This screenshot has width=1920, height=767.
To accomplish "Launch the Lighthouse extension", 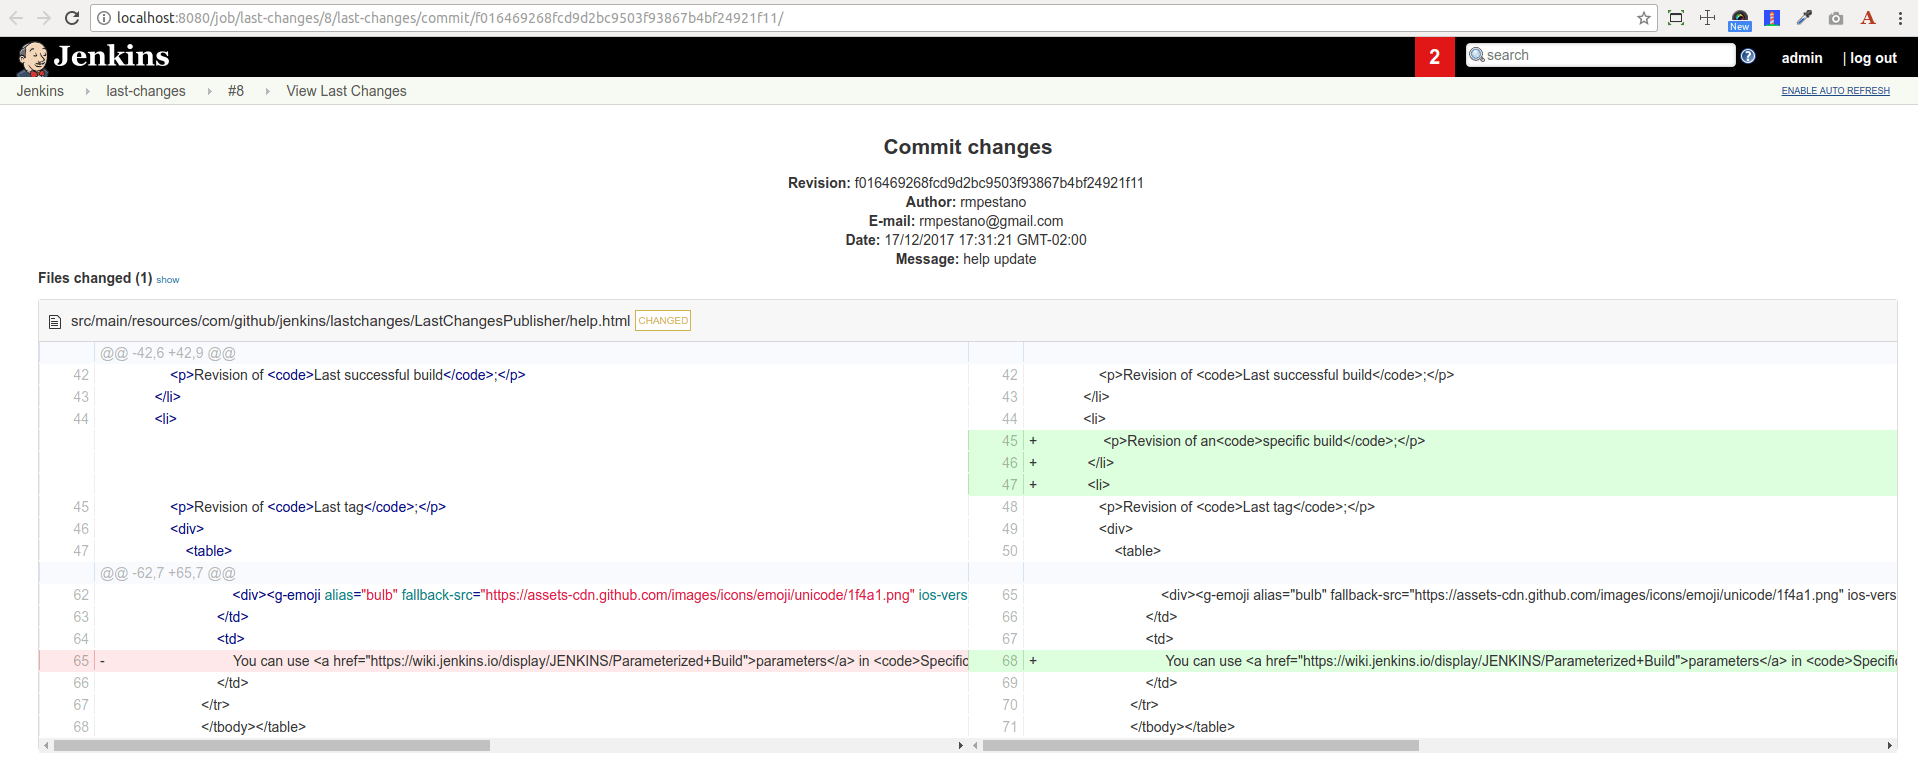I will (x=1772, y=18).
